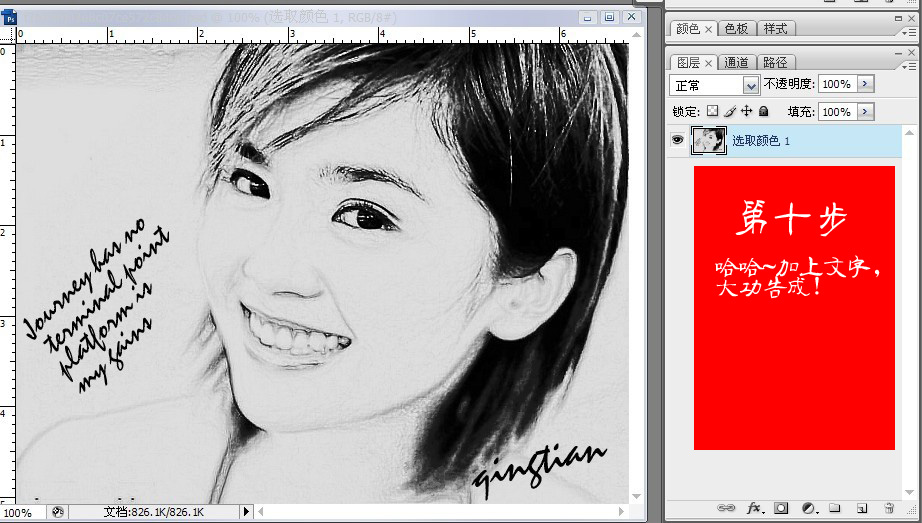The width and height of the screenshot is (922, 523).
Task: Toggle lock transparent pixels
Action: click(713, 112)
